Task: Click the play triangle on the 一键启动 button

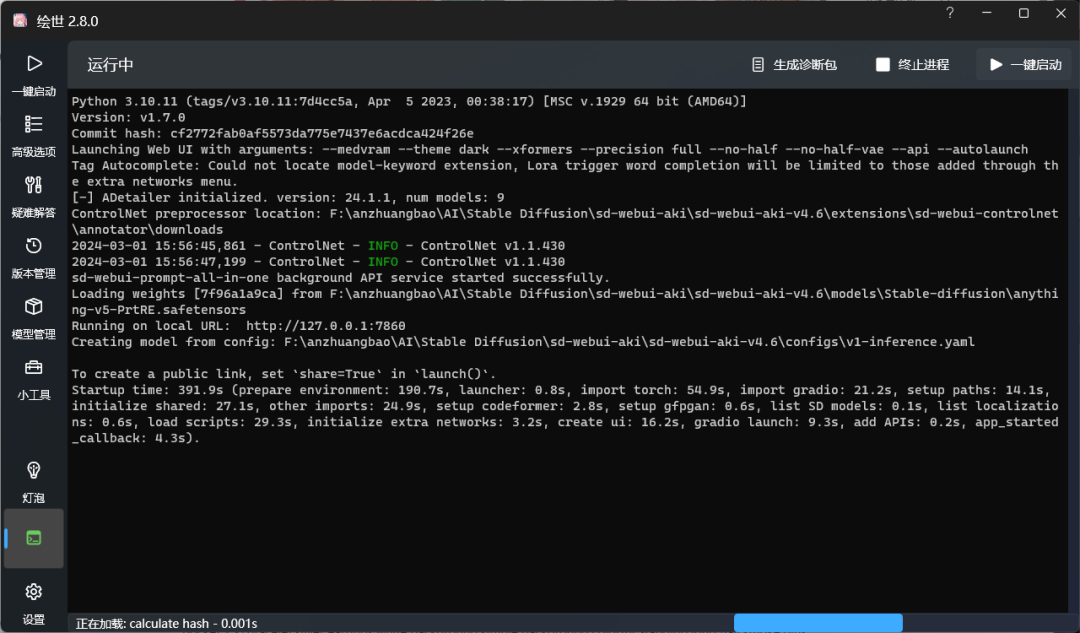Action: click(996, 63)
